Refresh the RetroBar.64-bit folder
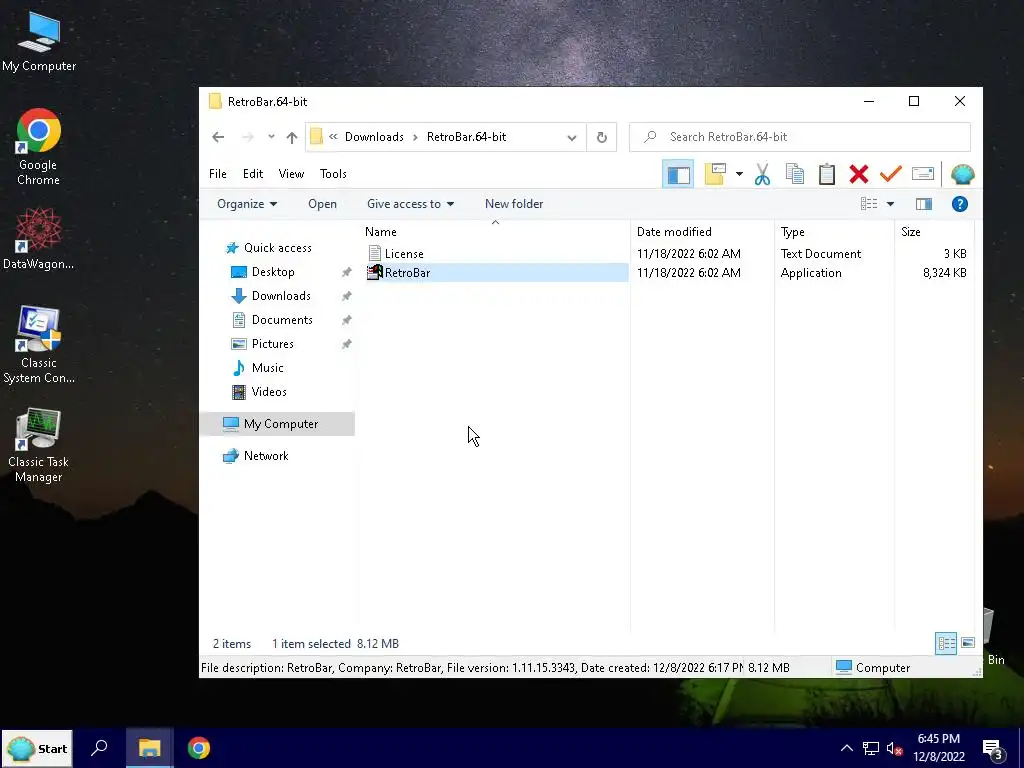 (601, 137)
